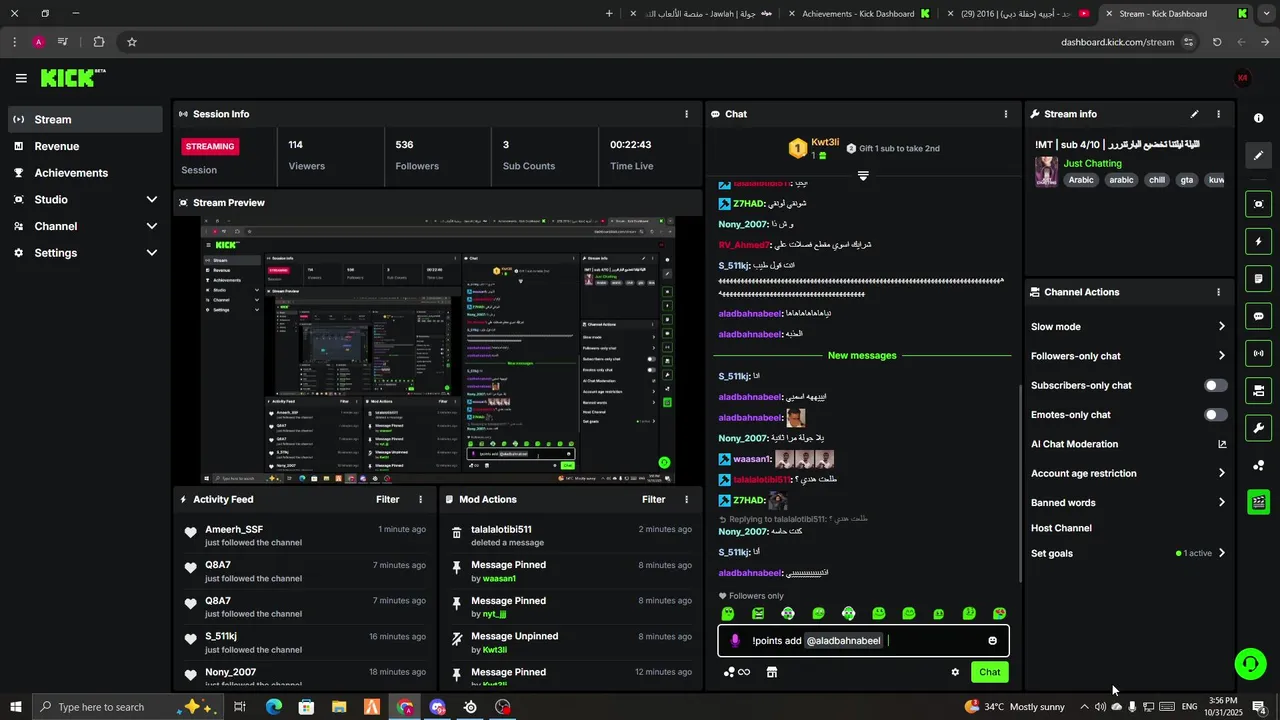Screen dimensions: 1280x720
Task: Click the purple microphone icon in chat input
Action: coord(735,641)
